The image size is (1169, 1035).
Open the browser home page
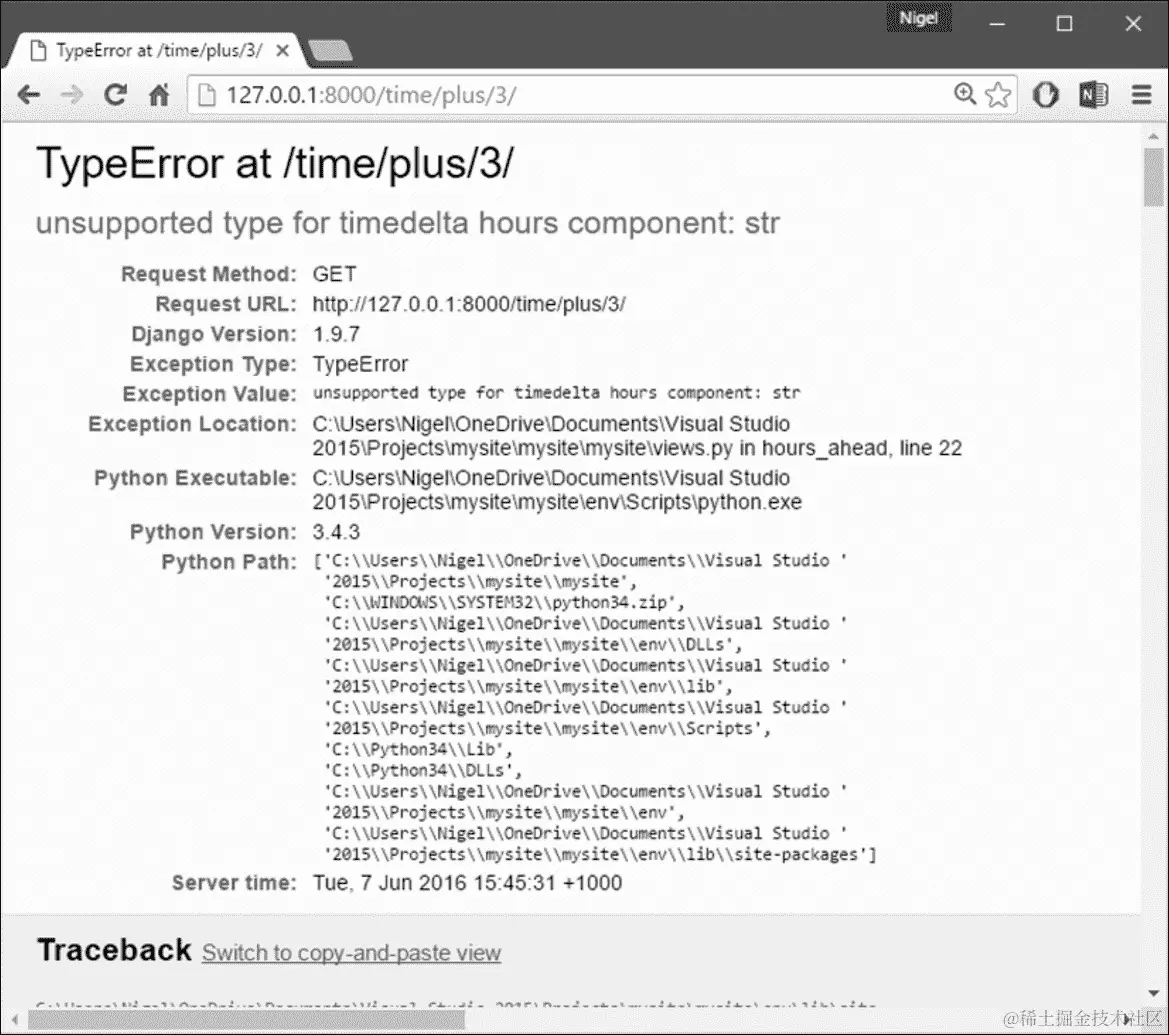159,95
